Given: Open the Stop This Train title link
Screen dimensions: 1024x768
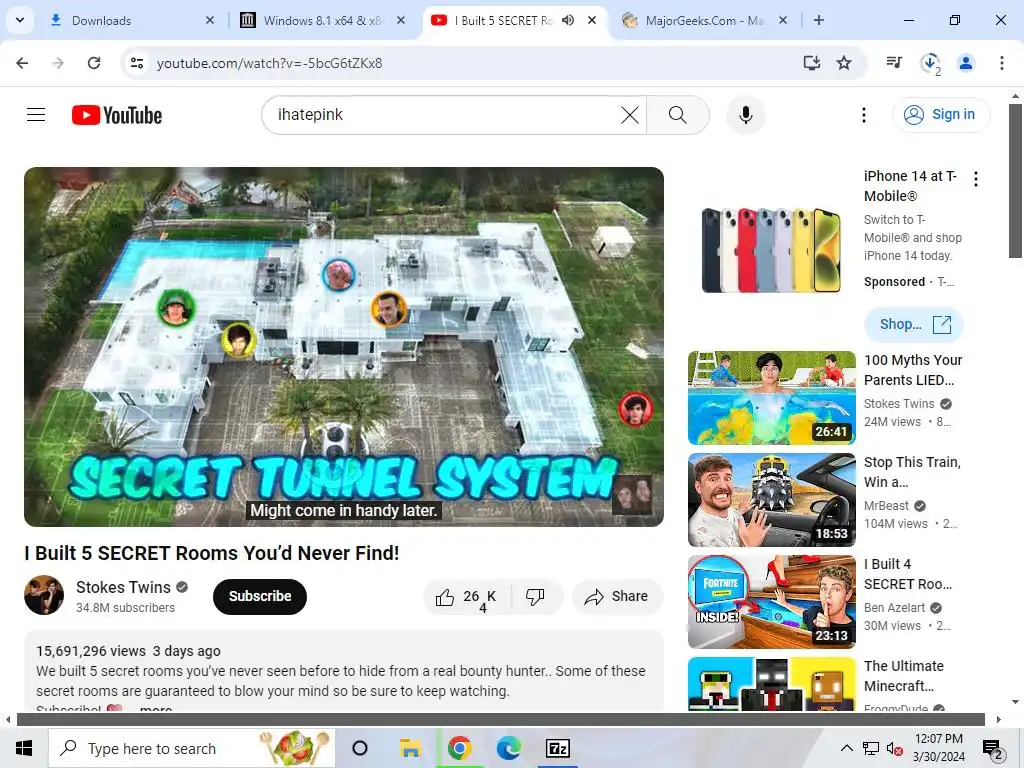Looking at the screenshot, I should (x=912, y=472).
